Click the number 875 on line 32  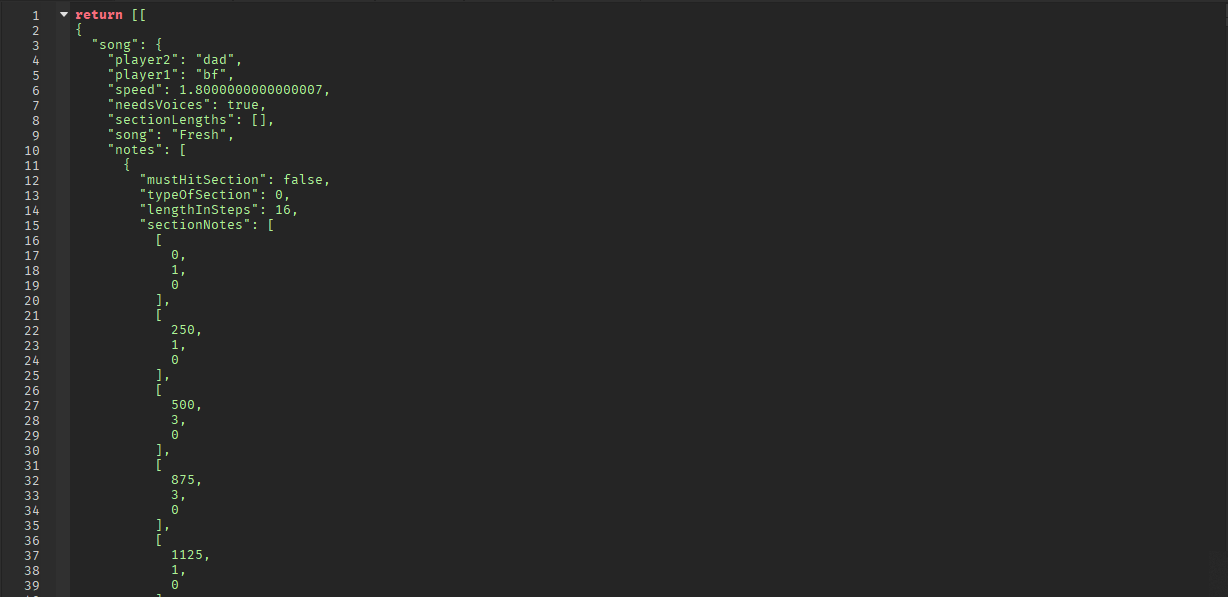(x=183, y=480)
